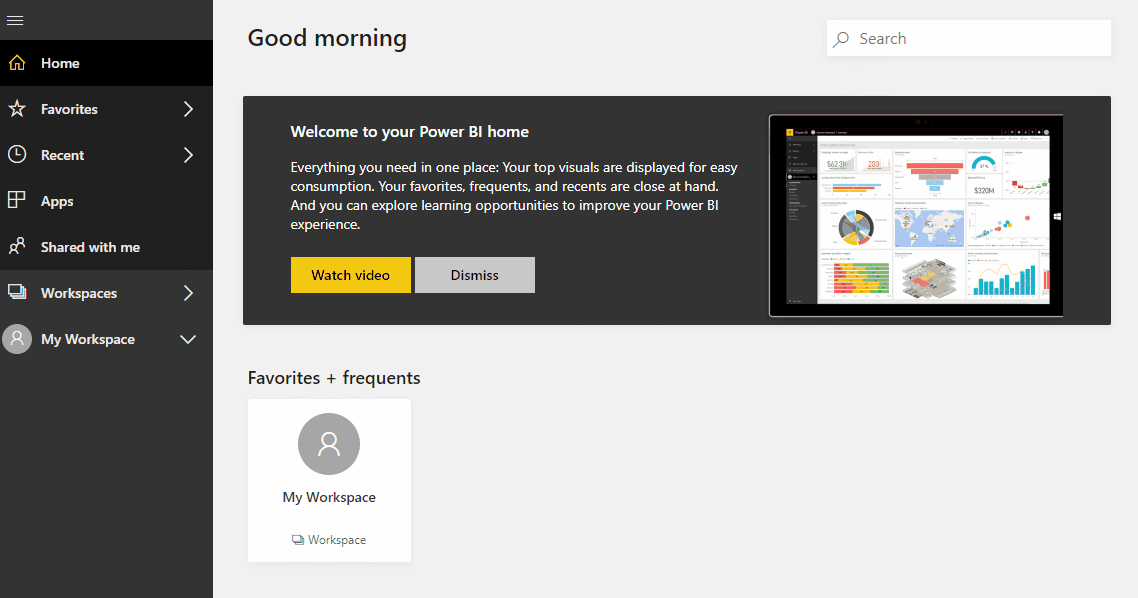
Task: Click the Apps grid icon
Action: (x=17, y=200)
